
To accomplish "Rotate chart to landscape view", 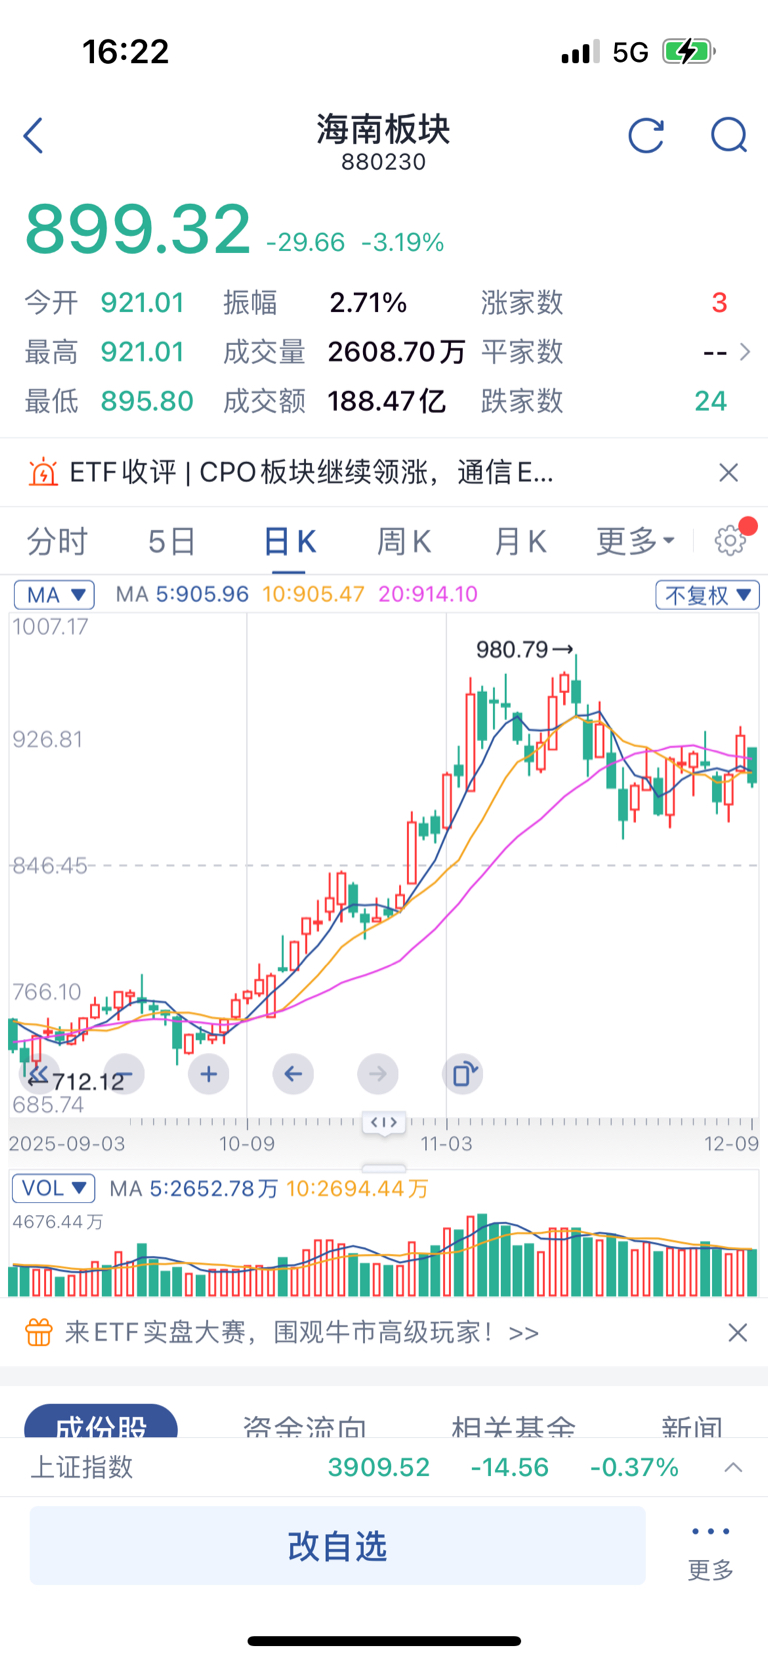I will (462, 1074).
